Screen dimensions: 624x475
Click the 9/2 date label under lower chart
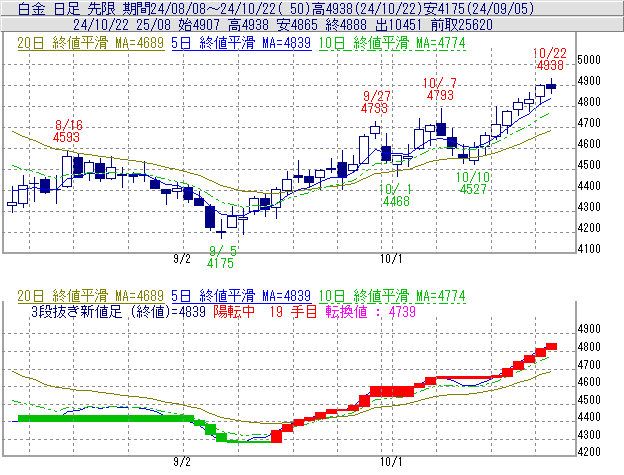[x=182, y=462]
